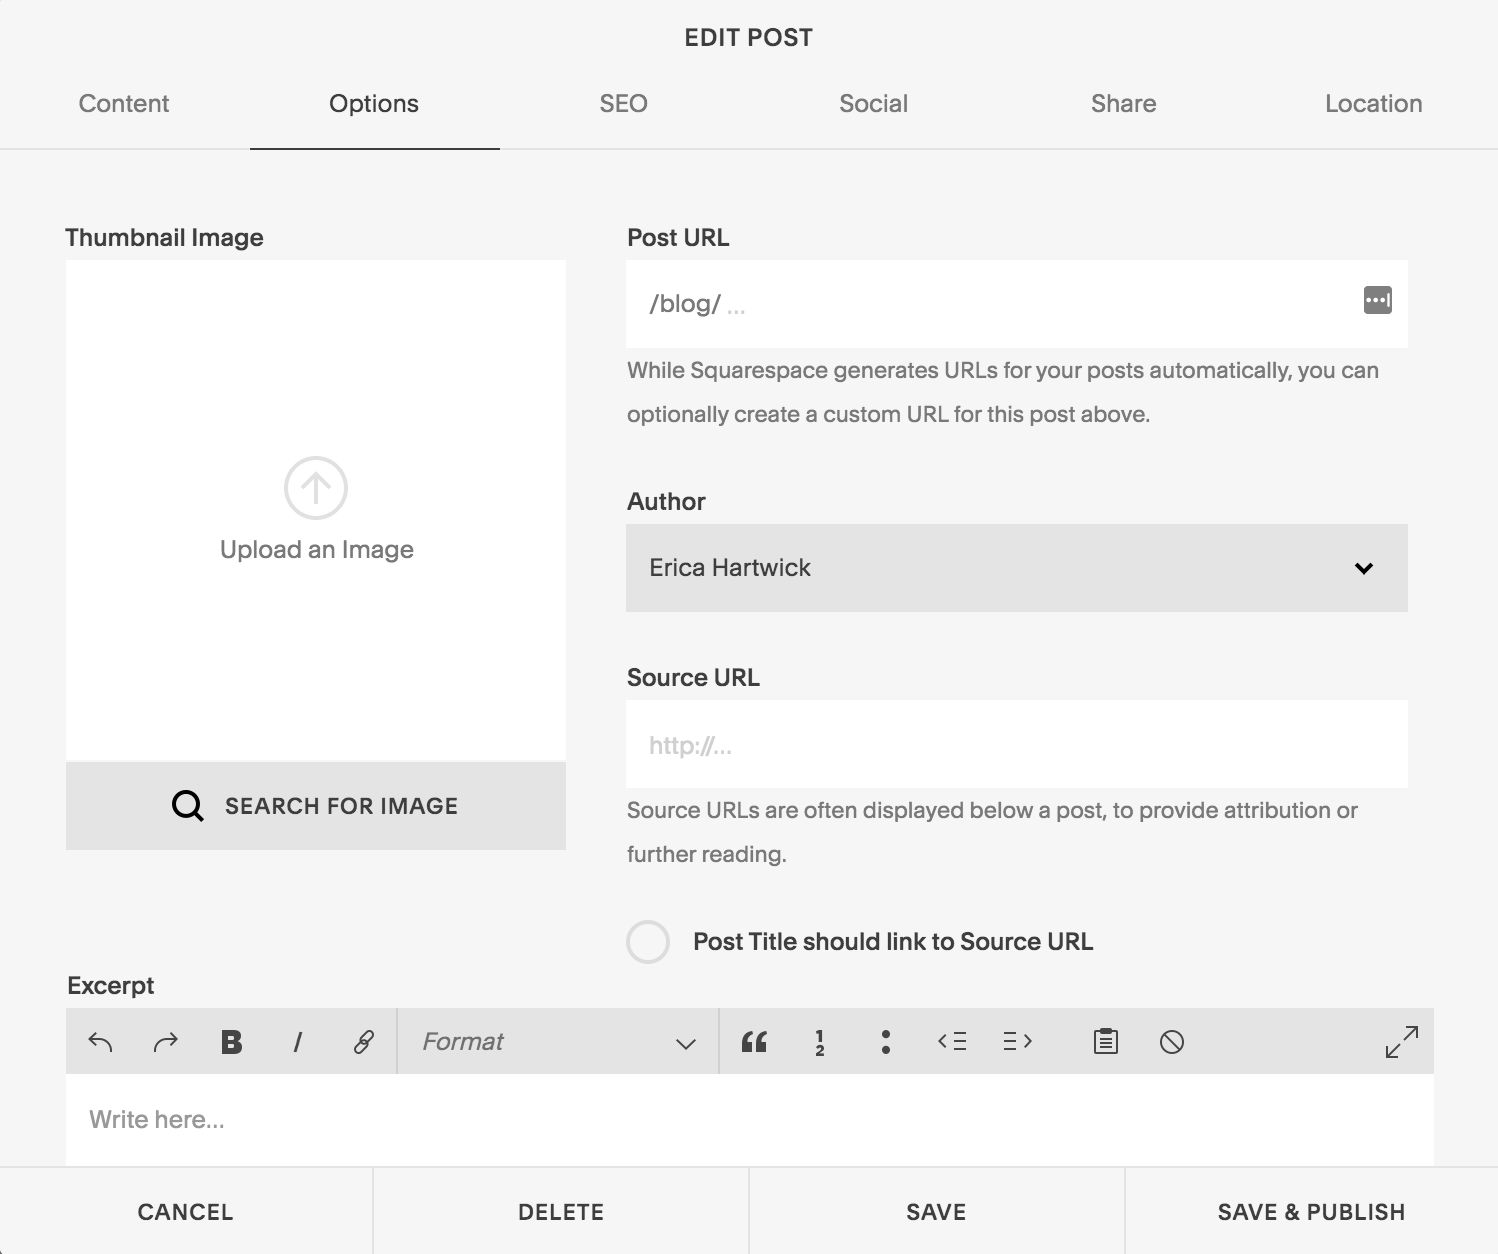
Task: Enable Post Title should link to Source URL
Action: 648,941
